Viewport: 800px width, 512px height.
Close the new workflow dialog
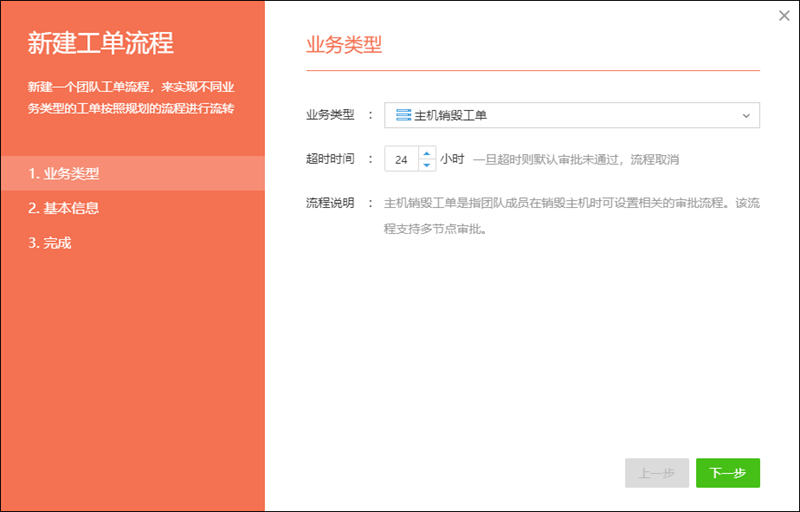(784, 16)
